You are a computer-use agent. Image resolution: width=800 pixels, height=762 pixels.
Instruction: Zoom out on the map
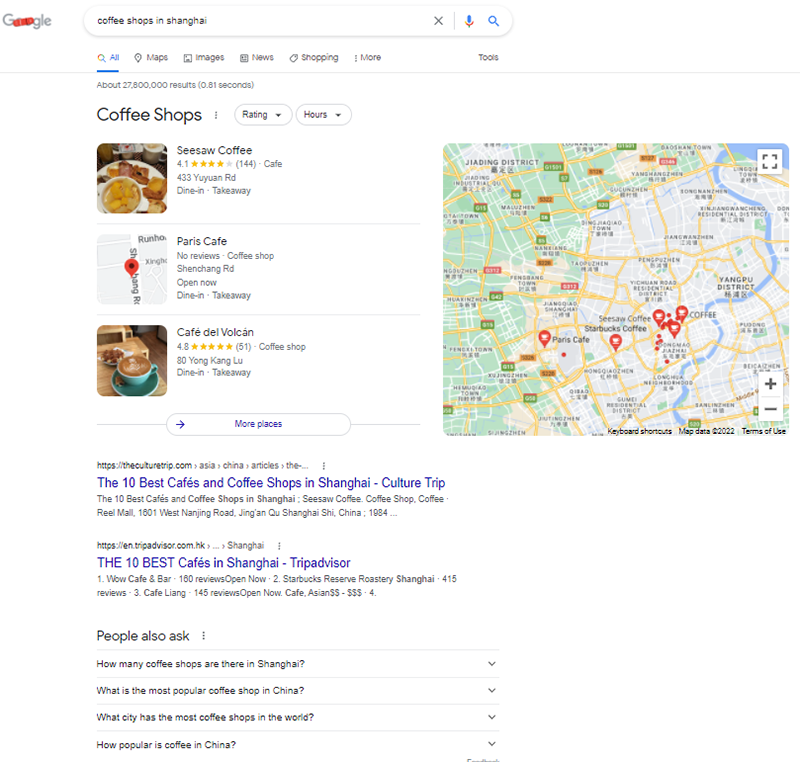coord(770,409)
